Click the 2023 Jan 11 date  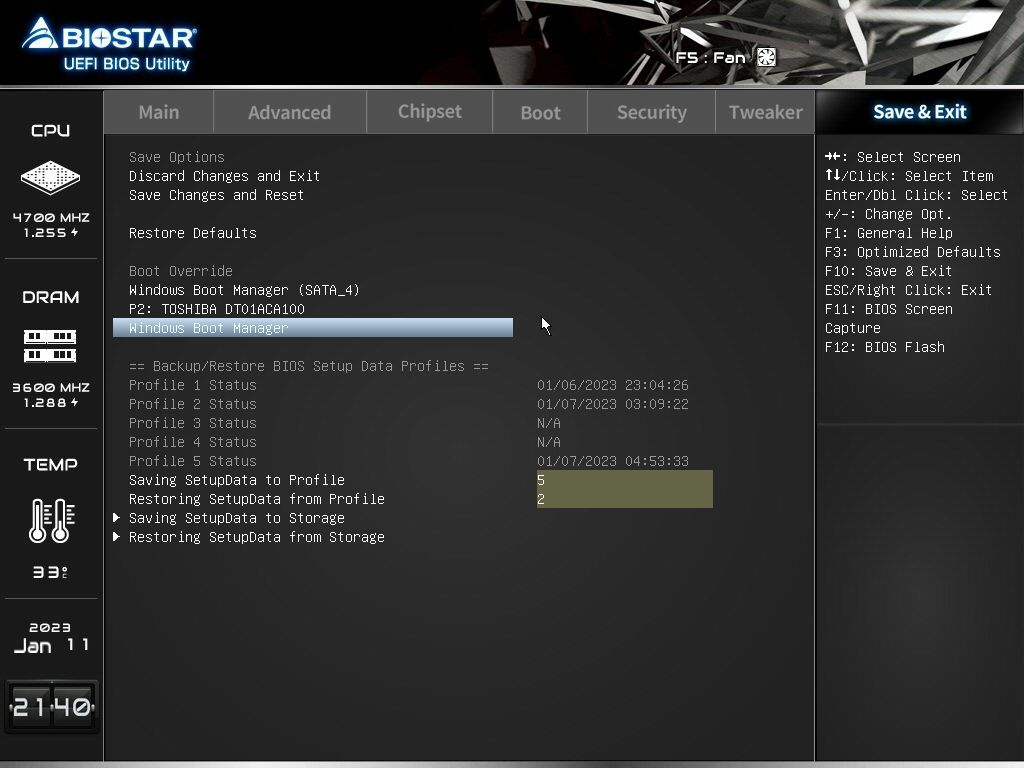pyautogui.click(x=51, y=638)
